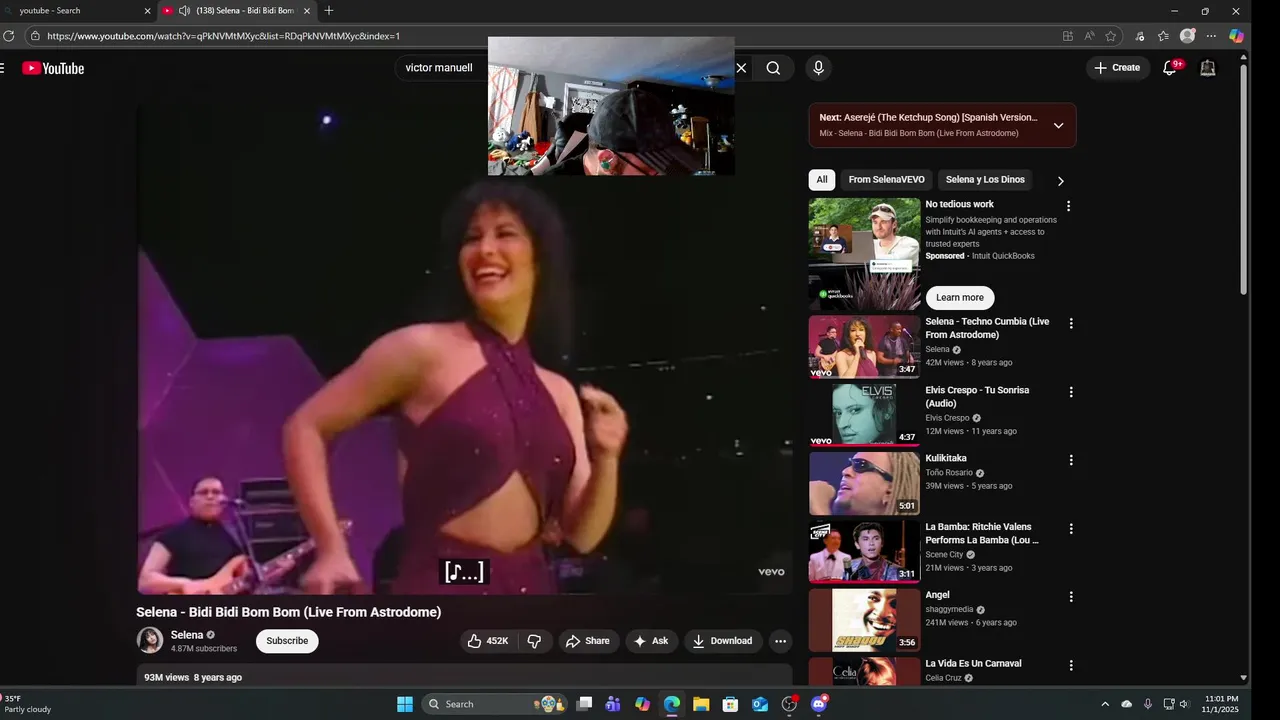Expand the Mix playlist panel
Screen dimensions: 1280x720
point(1058,126)
